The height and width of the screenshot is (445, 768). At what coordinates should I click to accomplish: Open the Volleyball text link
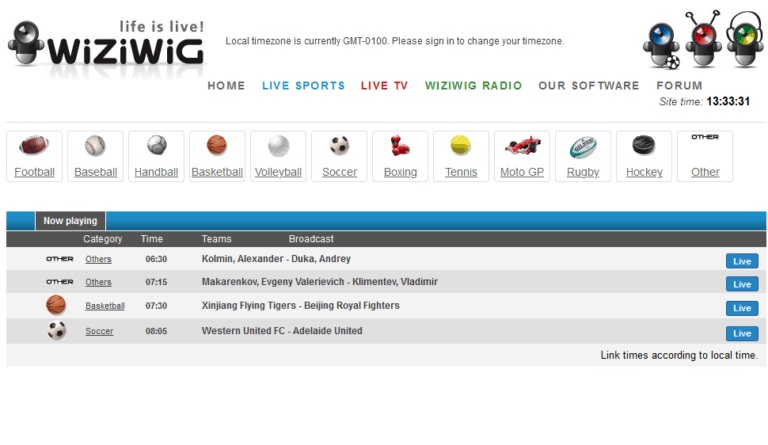click(x=278, y=172)
